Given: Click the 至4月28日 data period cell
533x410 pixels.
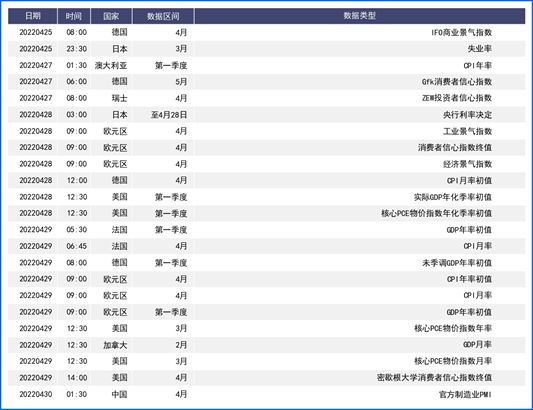Looking at the screenshot, I should 169,115.
